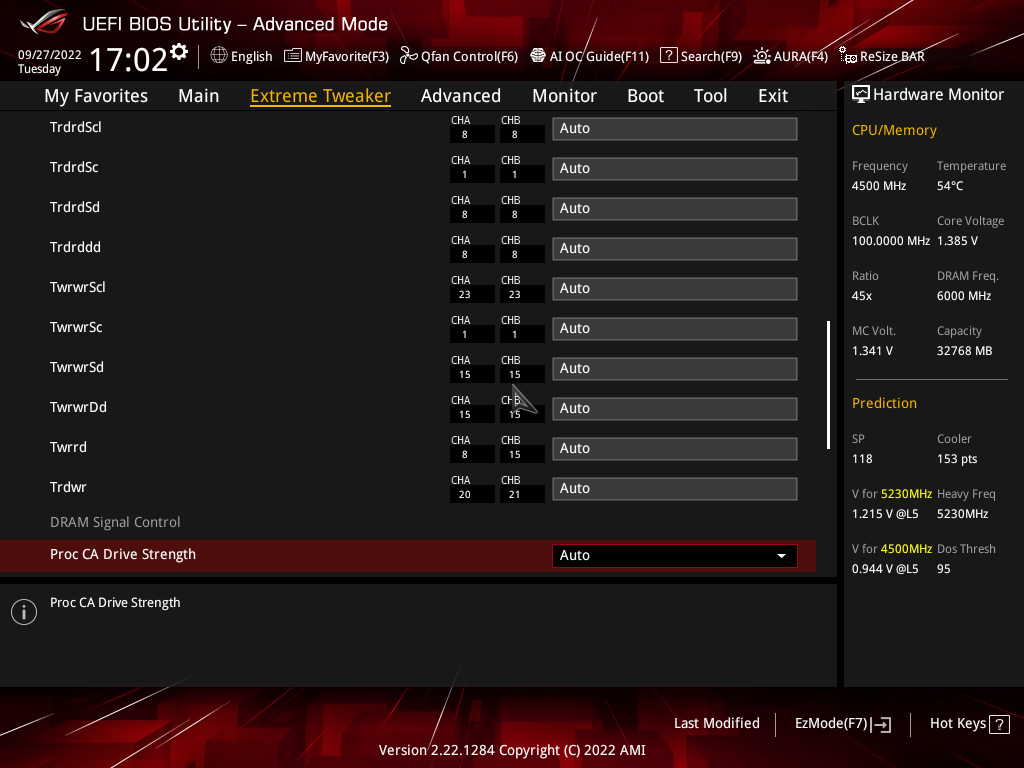
Task: Select the TrdrdSc Auto field
Action: click(x=675, y=168)
